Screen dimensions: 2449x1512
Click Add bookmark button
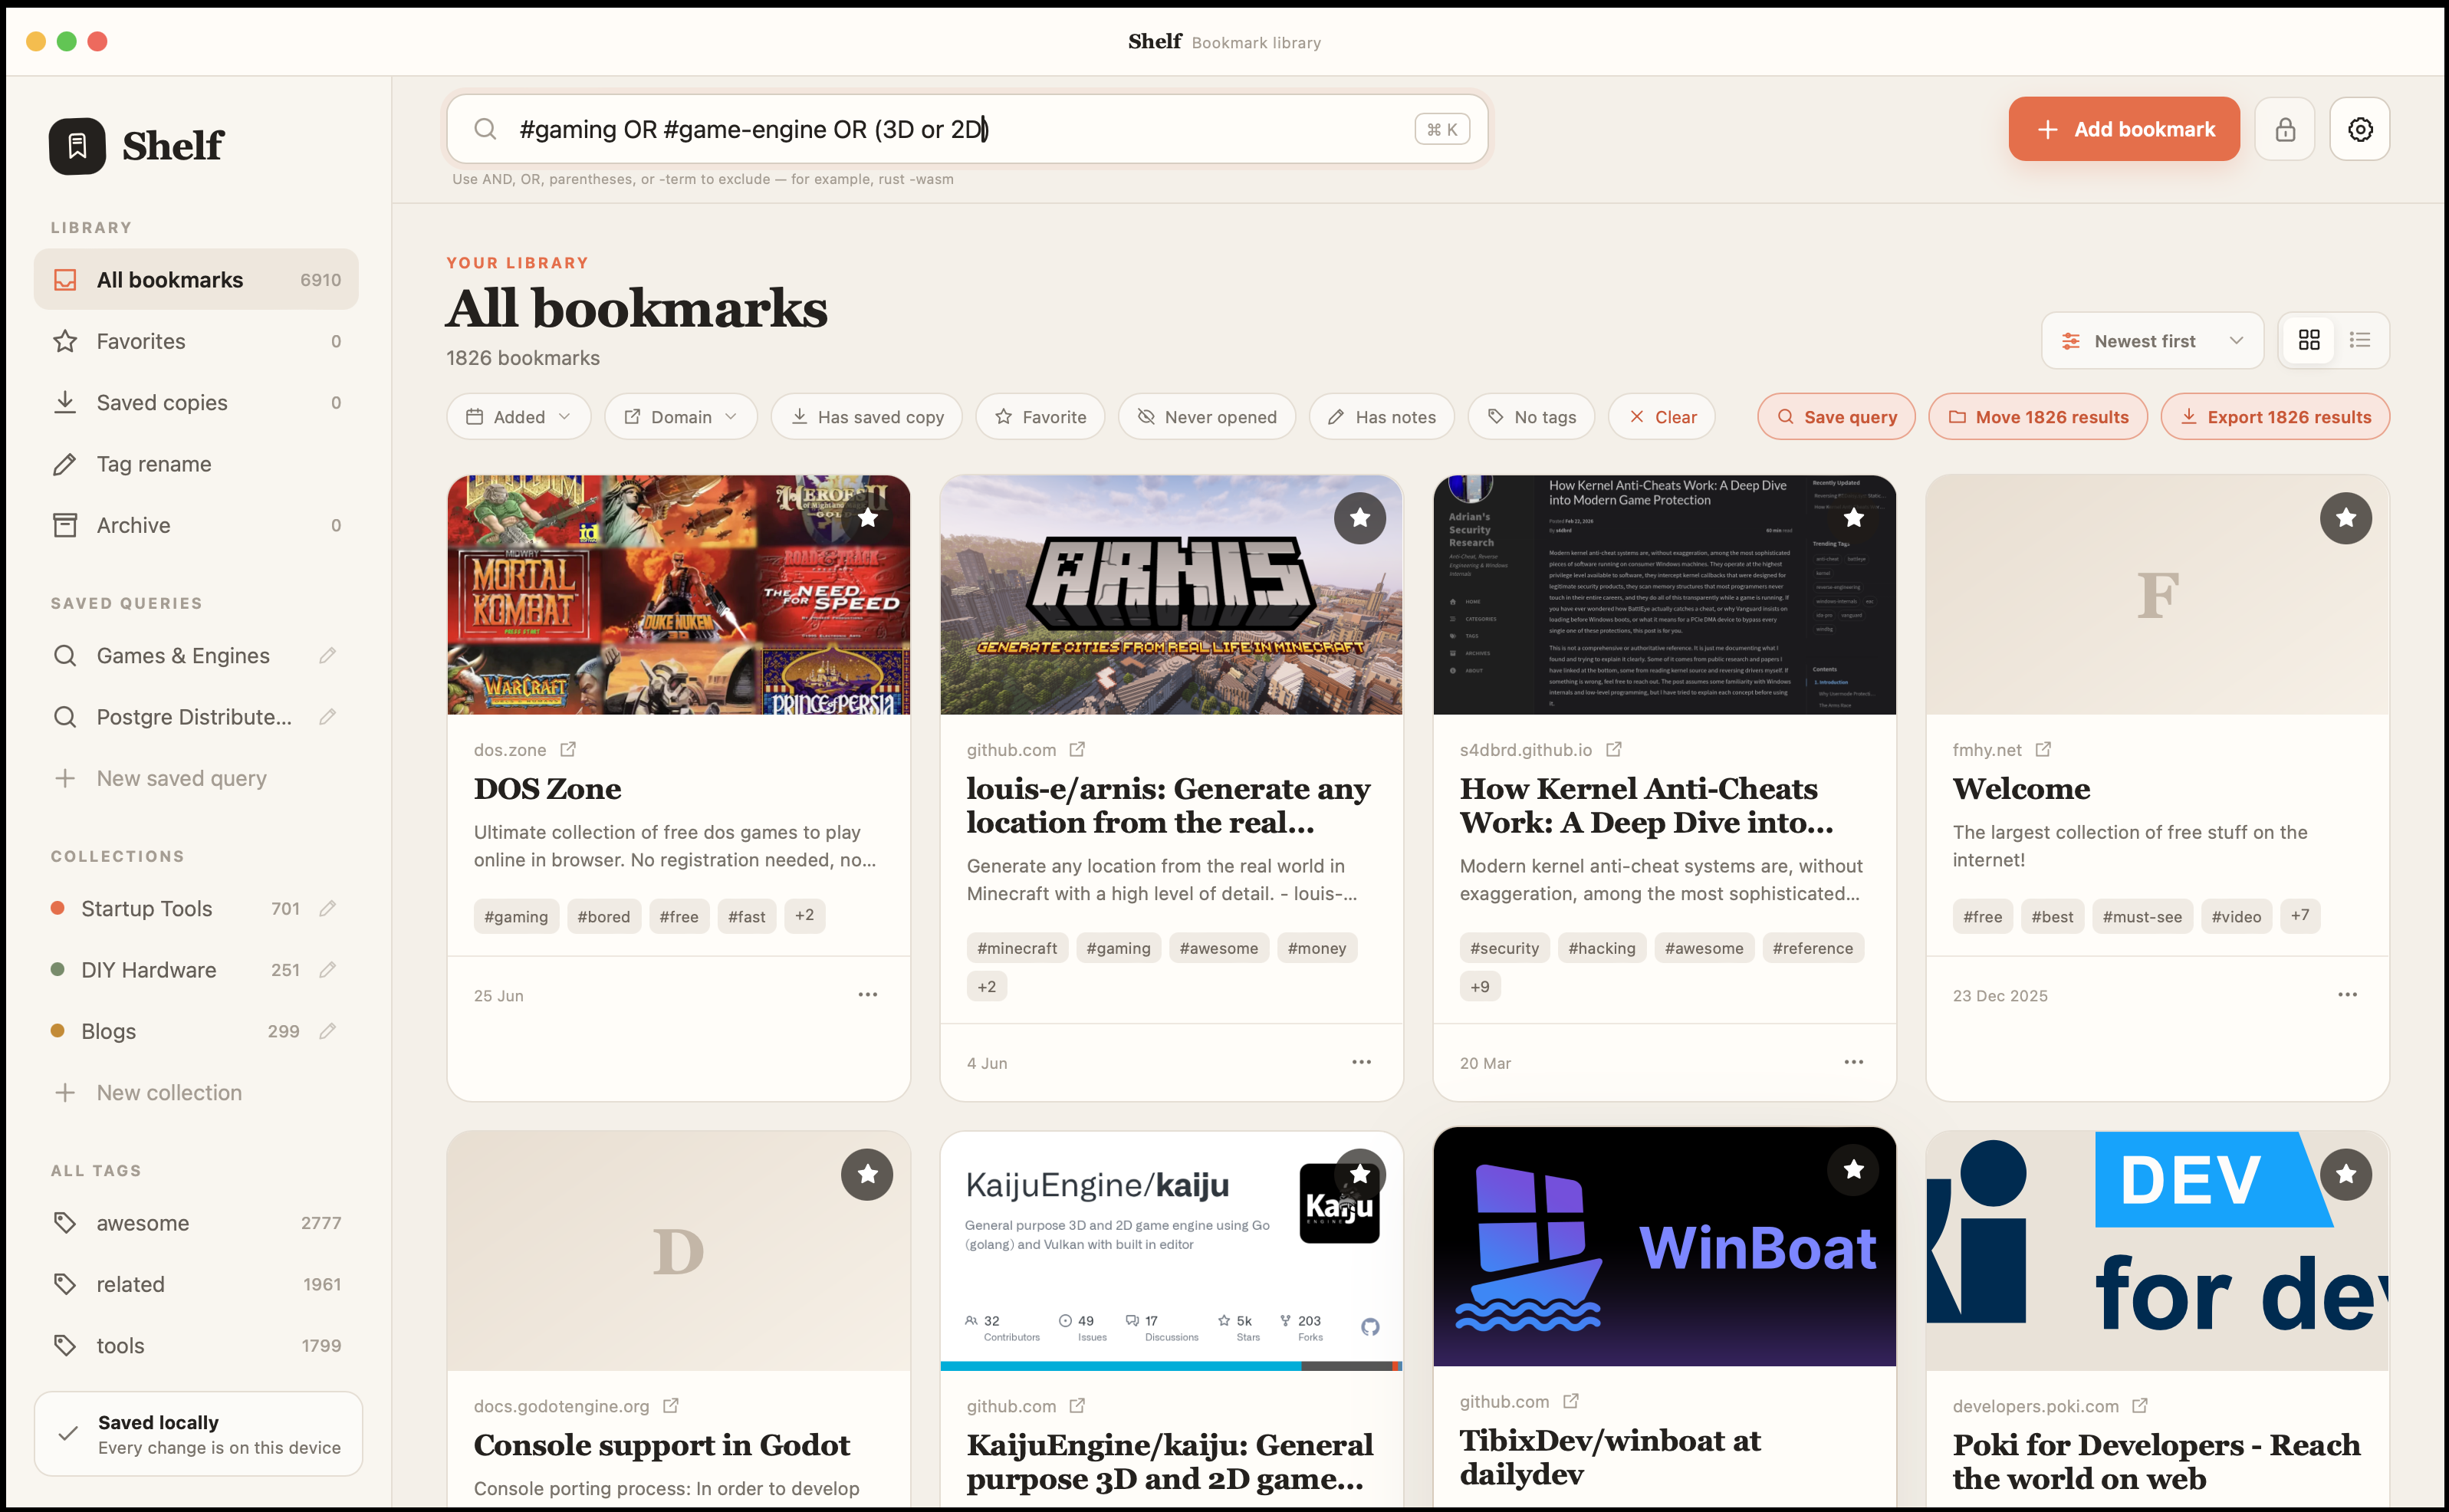pos(2124,129)
